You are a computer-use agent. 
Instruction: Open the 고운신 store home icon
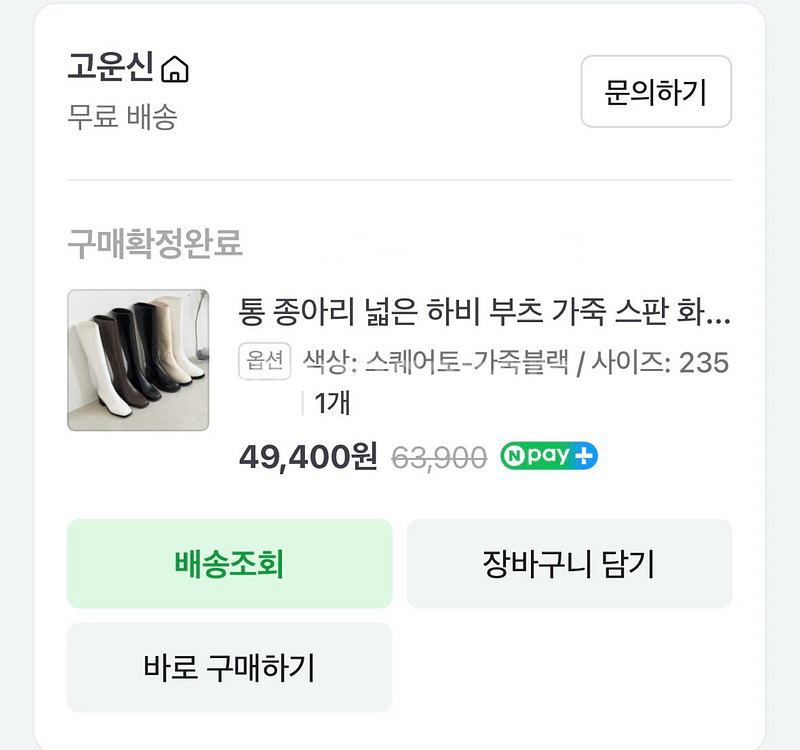175,70
